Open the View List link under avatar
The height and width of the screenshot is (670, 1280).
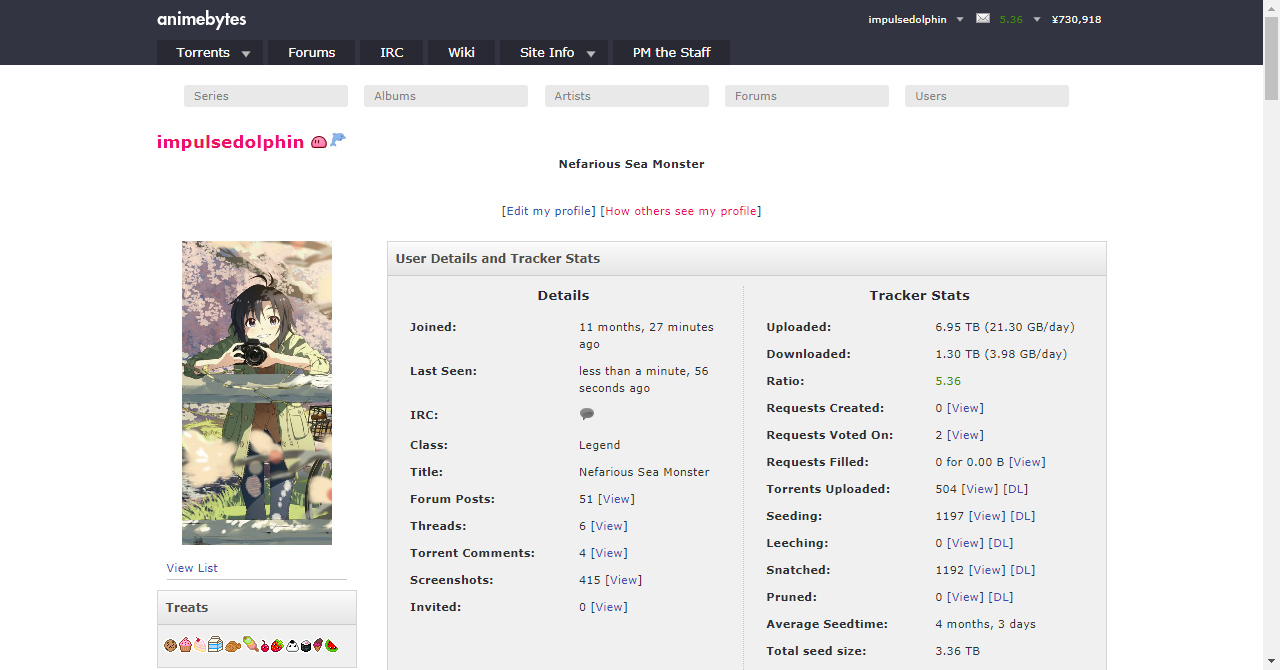click(192, 568)
